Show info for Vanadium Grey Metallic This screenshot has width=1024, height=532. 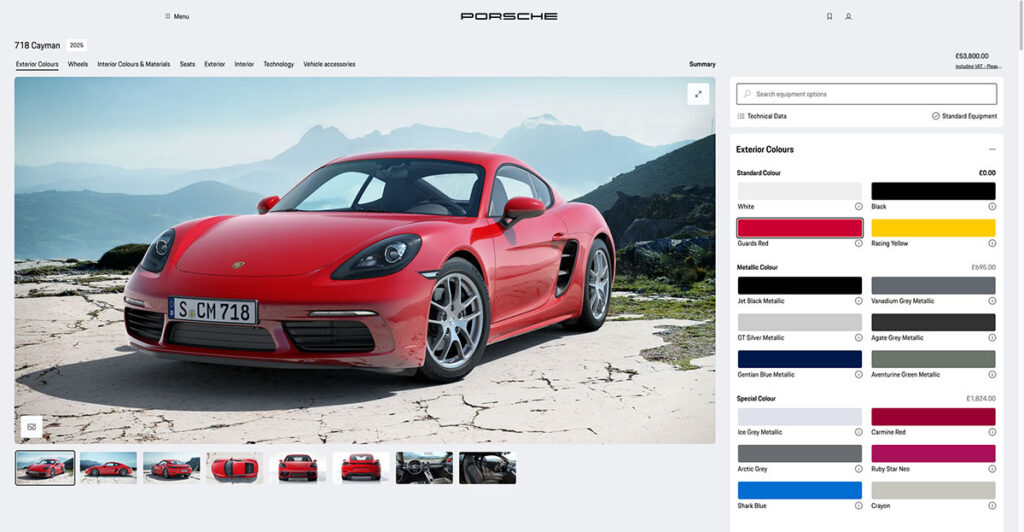(992, 301)
